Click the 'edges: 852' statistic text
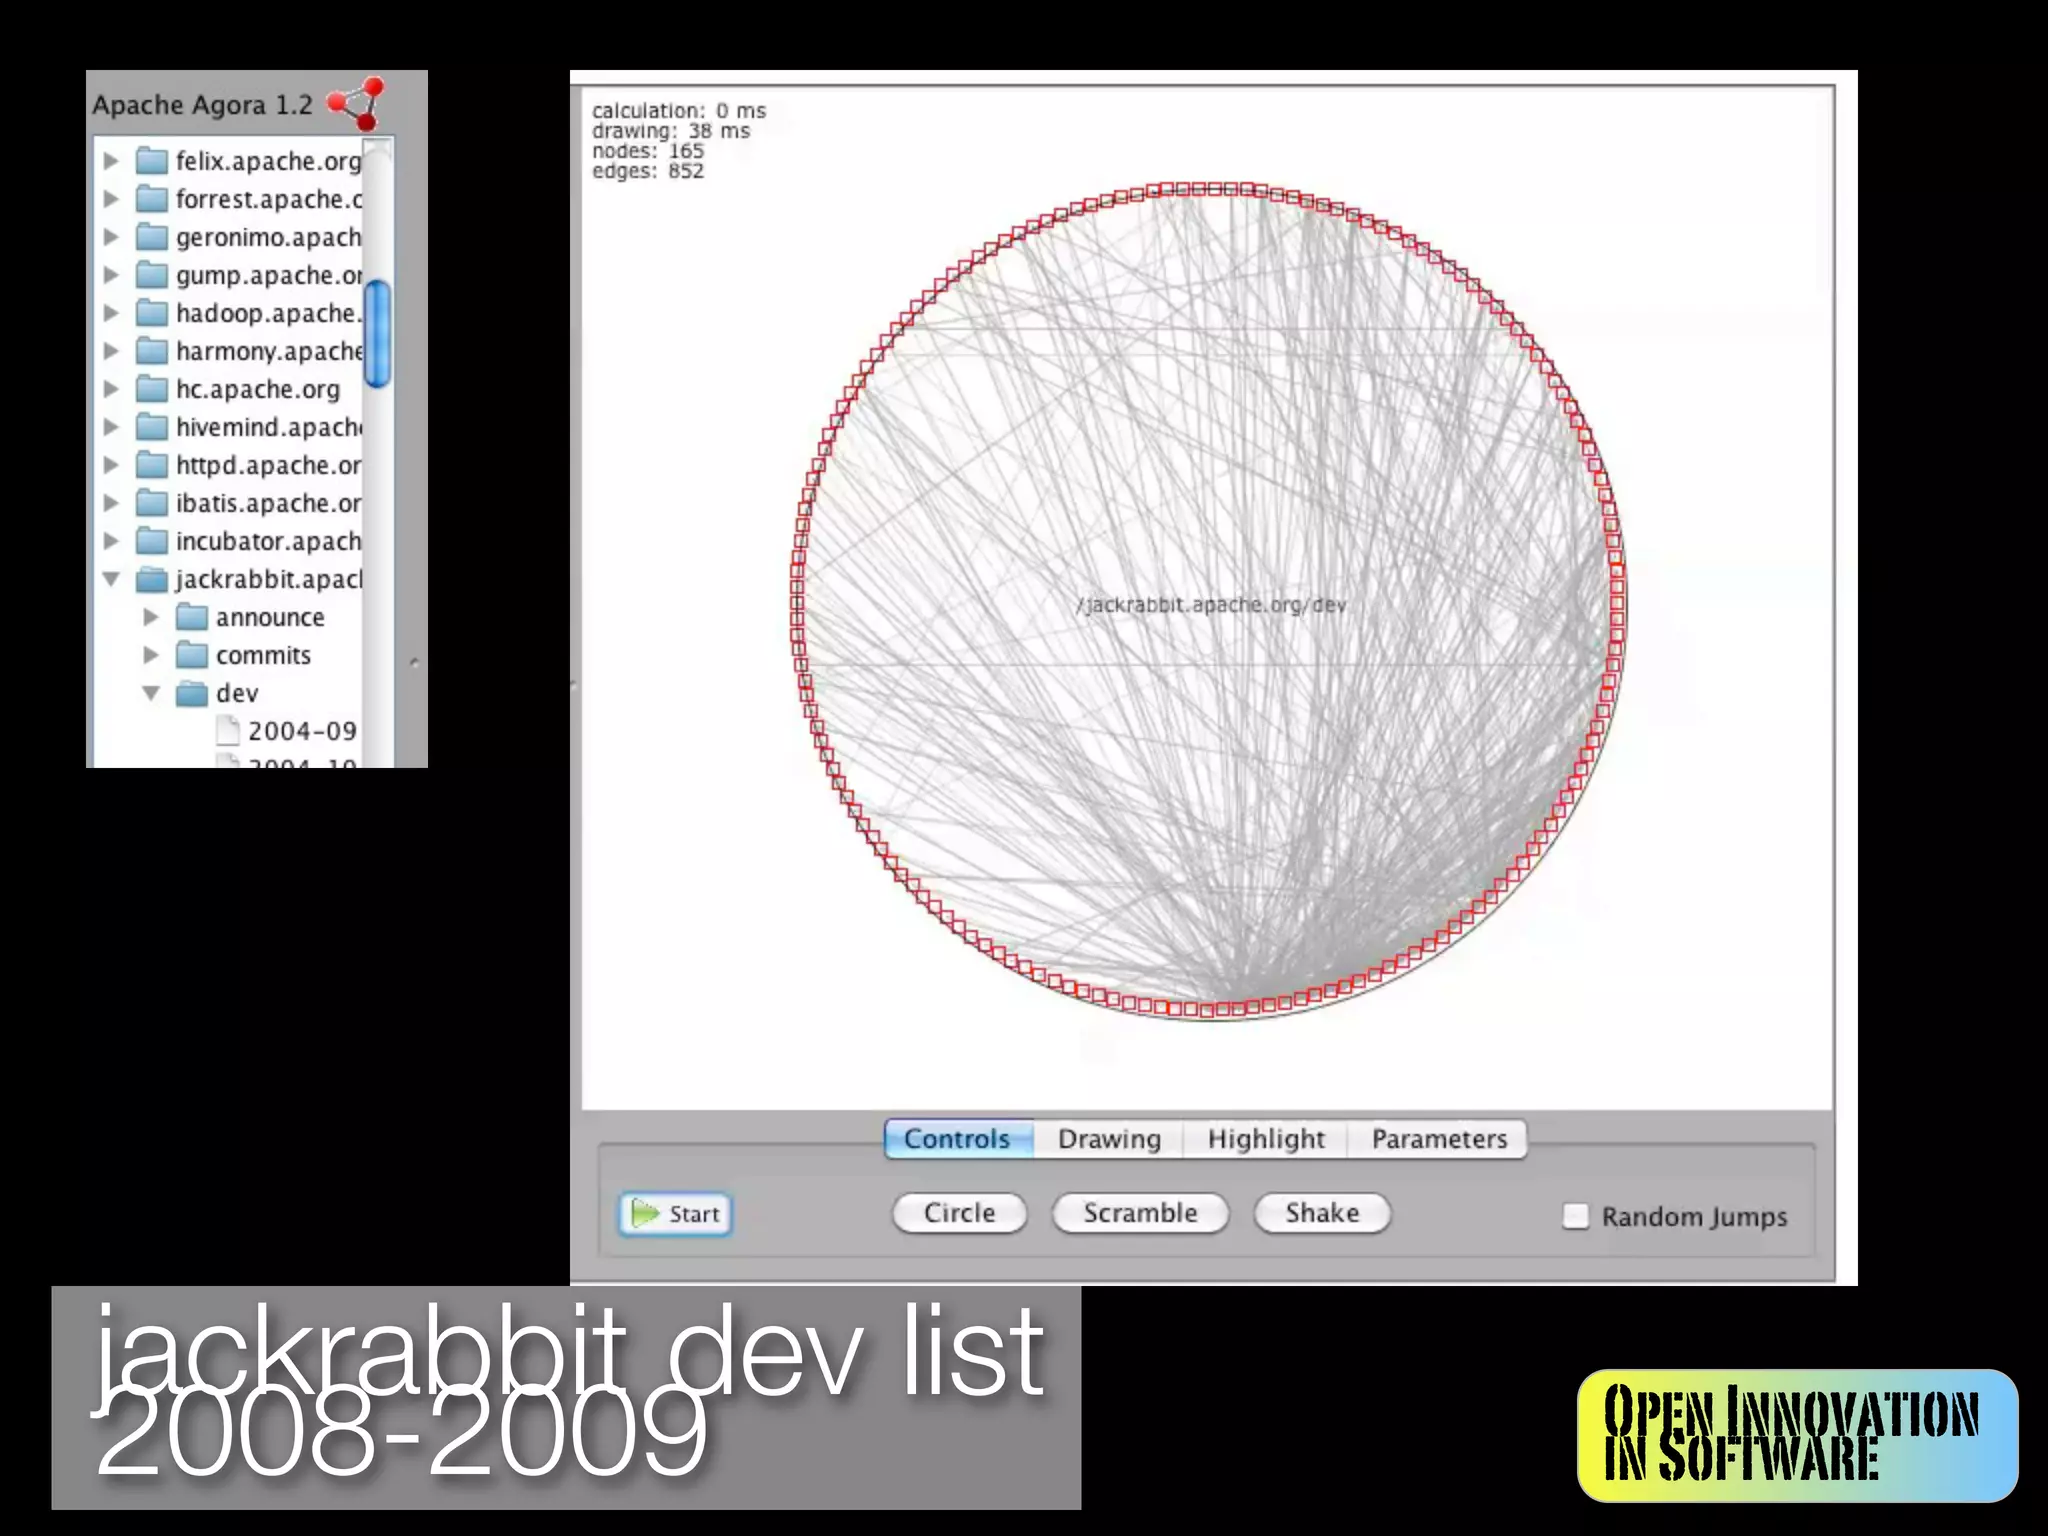The height and width of the screenshot is (1536, 2048). pyautogui.click(x=648, y=171)
